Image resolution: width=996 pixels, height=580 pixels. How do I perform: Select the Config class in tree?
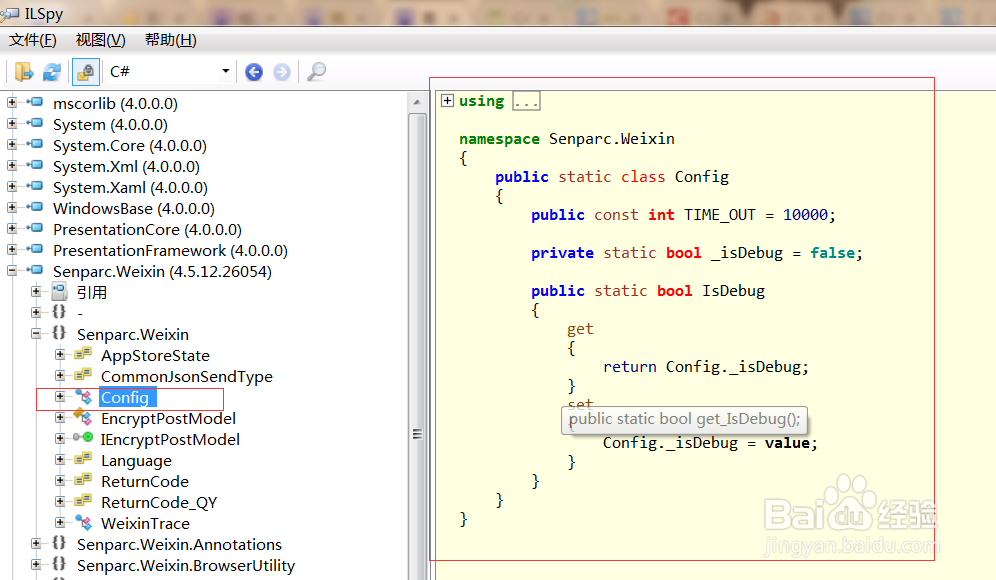[x=128, y=397]
